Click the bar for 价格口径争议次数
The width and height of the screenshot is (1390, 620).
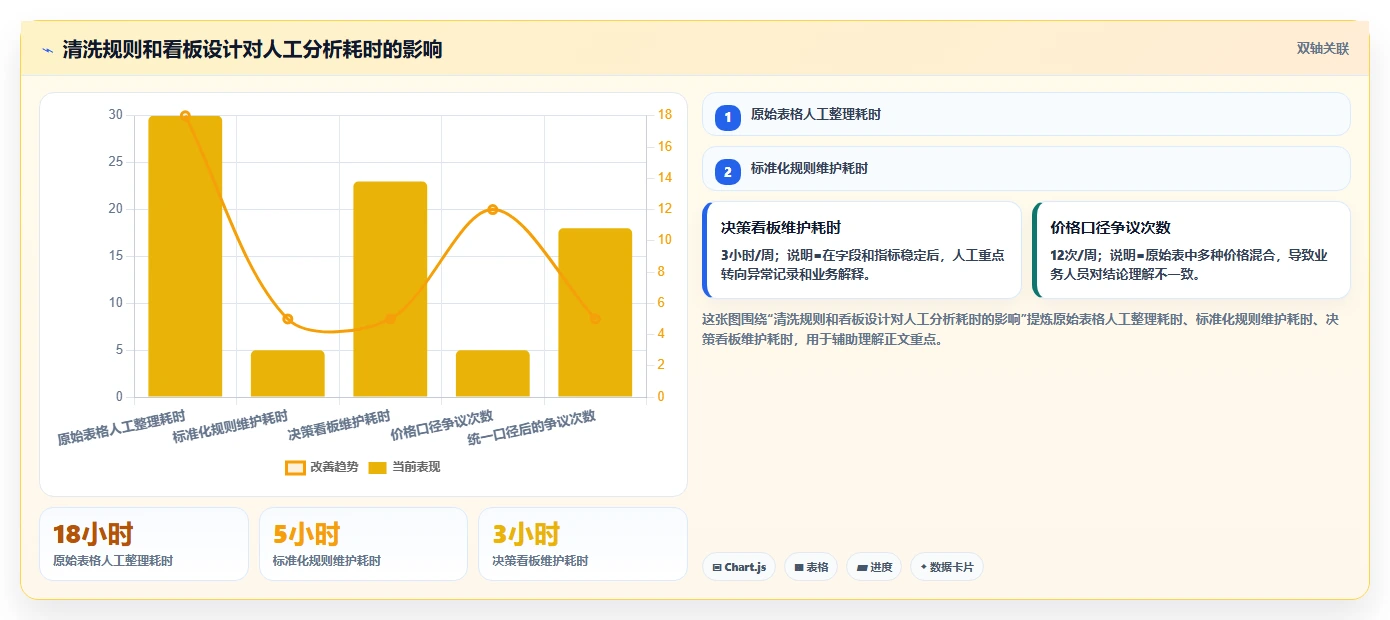[x=493, y=373]
